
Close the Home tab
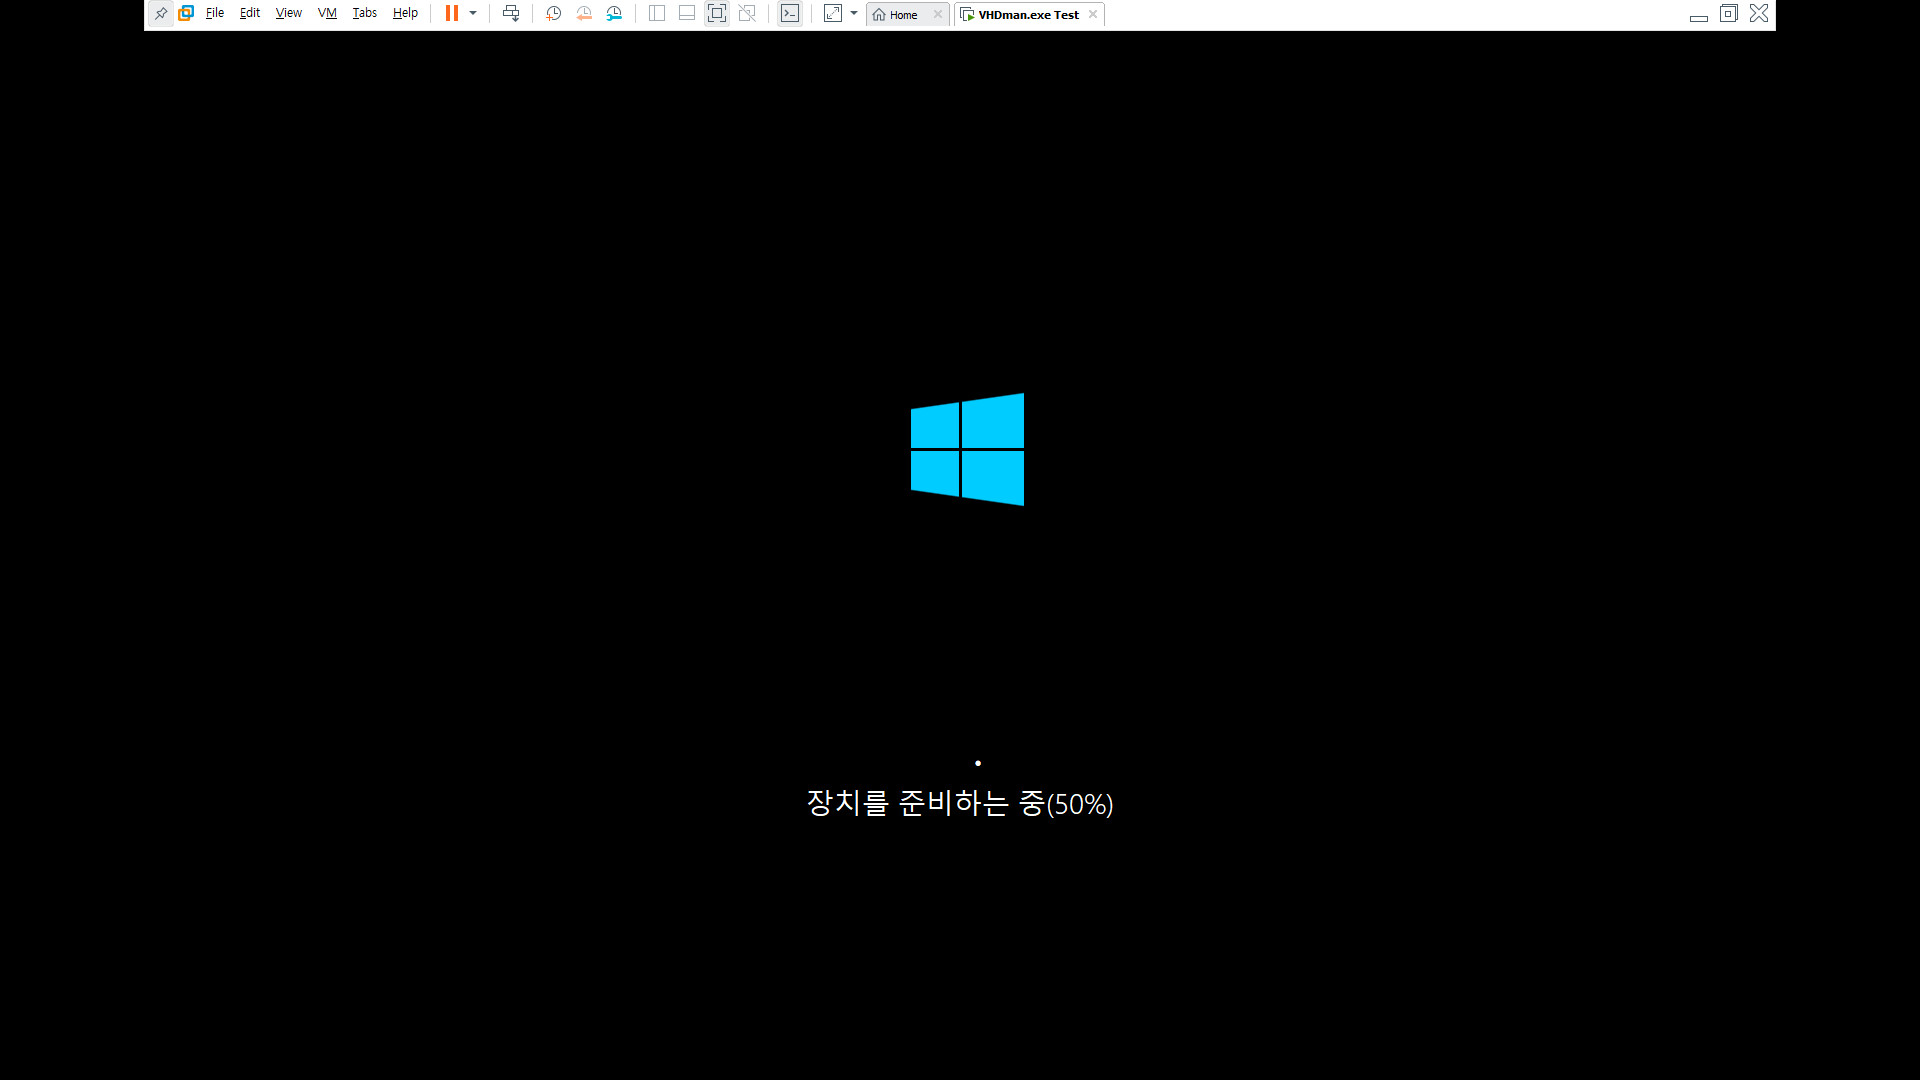pos(938,14)
